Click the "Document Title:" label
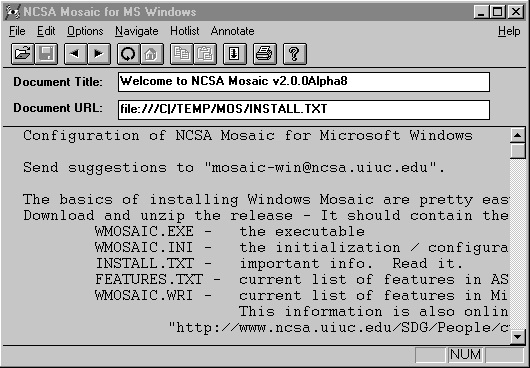 (x=58, y=82)
